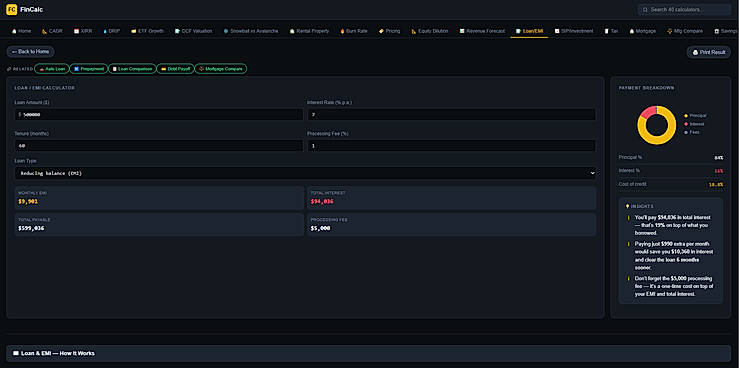Click the Print Result button
The height and width of the screenshot is (368, 739).
pos(708,52)
